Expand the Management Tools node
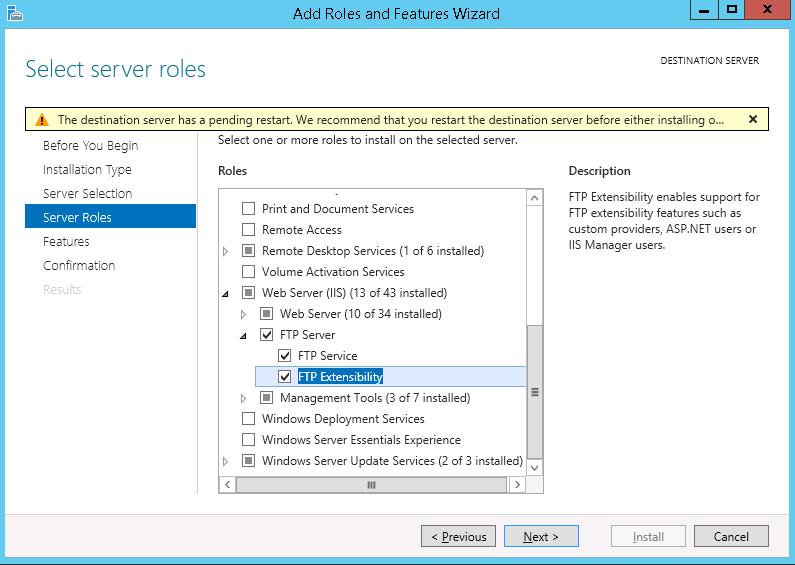Viewport: 795px width, 565px height. point(244,398)
